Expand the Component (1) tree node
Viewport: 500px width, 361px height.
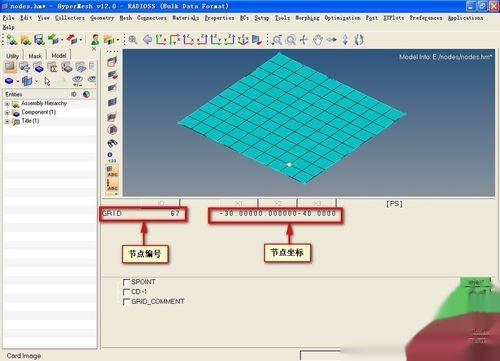click(7, 113)
